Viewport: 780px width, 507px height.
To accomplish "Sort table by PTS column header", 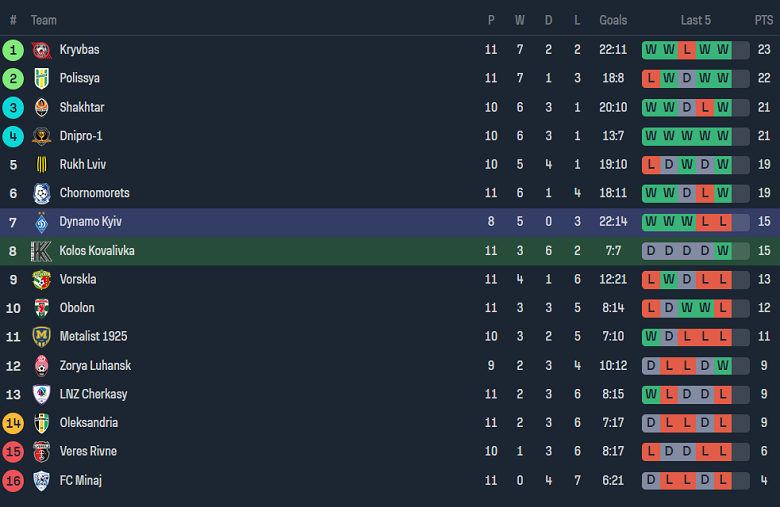I will coord(764,20).
